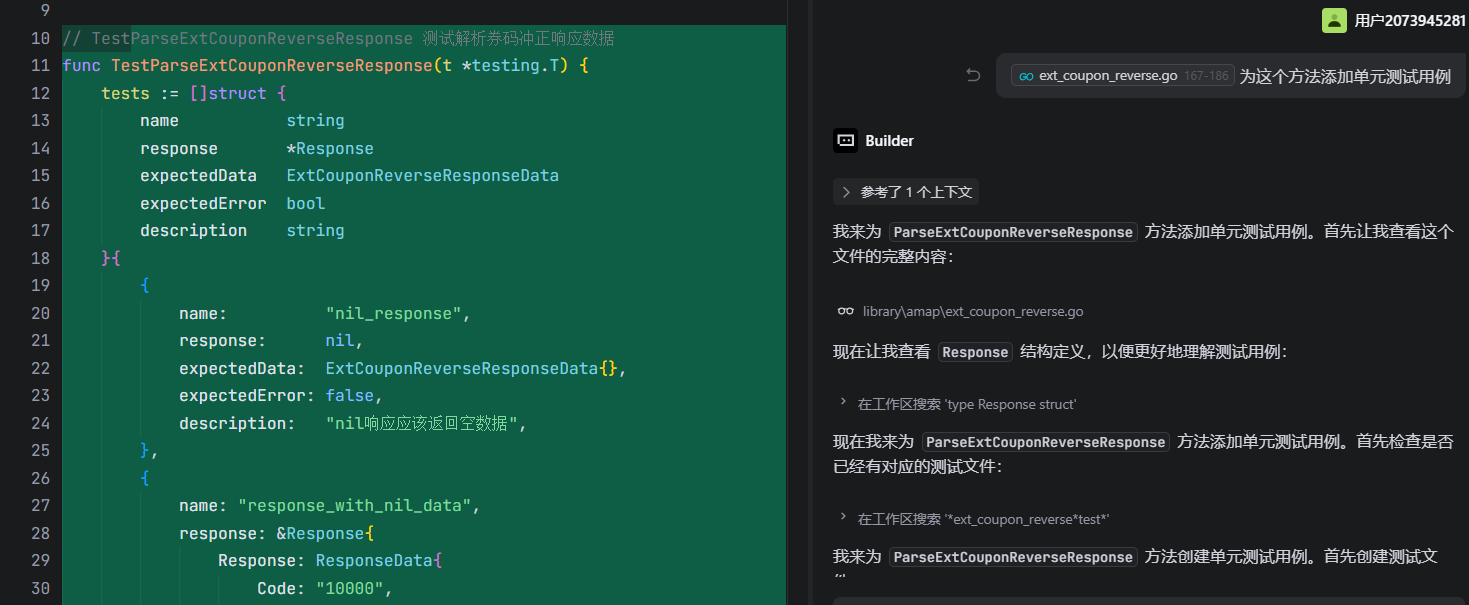Click the link icon in the ext_coupon_reverse.go chip
The width and height of the screenshot is (1469, 605).
1026,76
